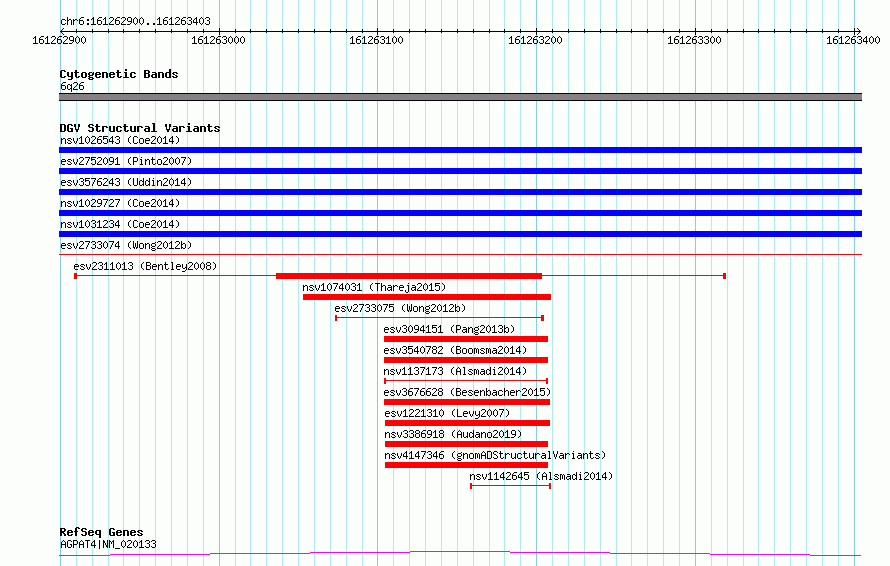Click the esv2311013 (Bentley2008) label

click(x=145, y=266)
